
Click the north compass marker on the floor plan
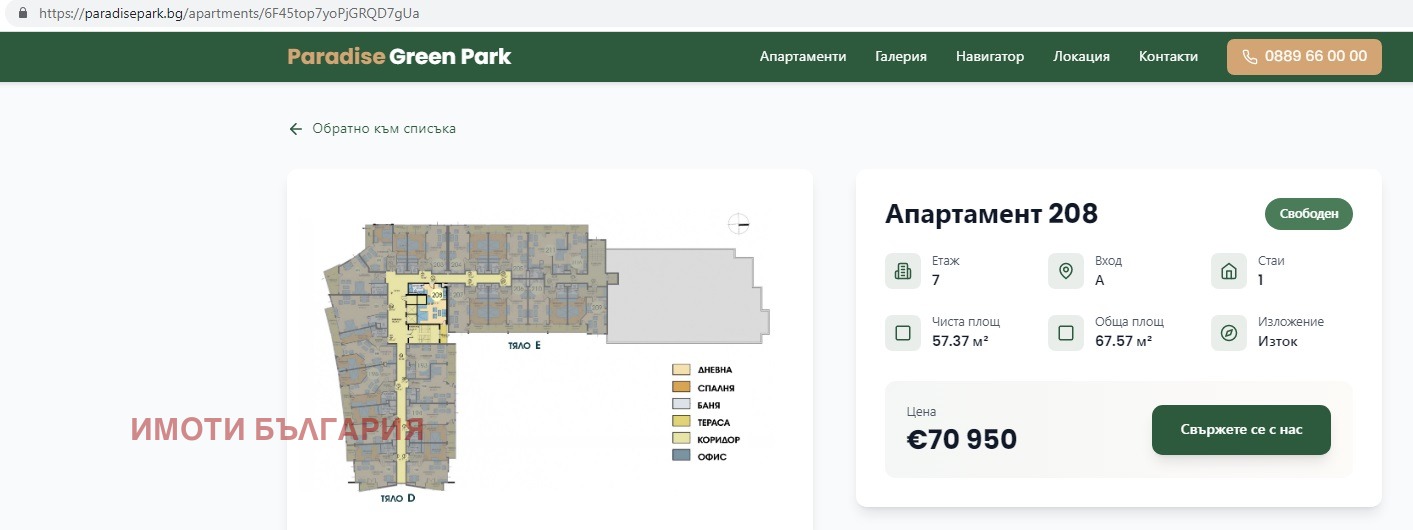click(739, 224)
